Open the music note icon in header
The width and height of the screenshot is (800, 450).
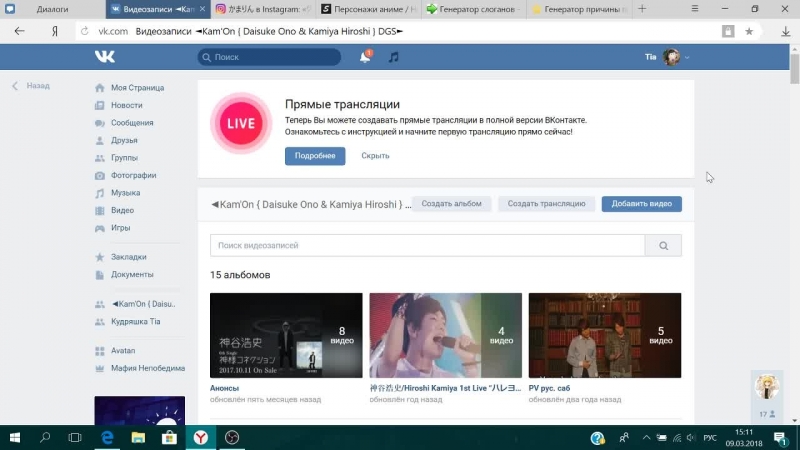coord(393,57)
